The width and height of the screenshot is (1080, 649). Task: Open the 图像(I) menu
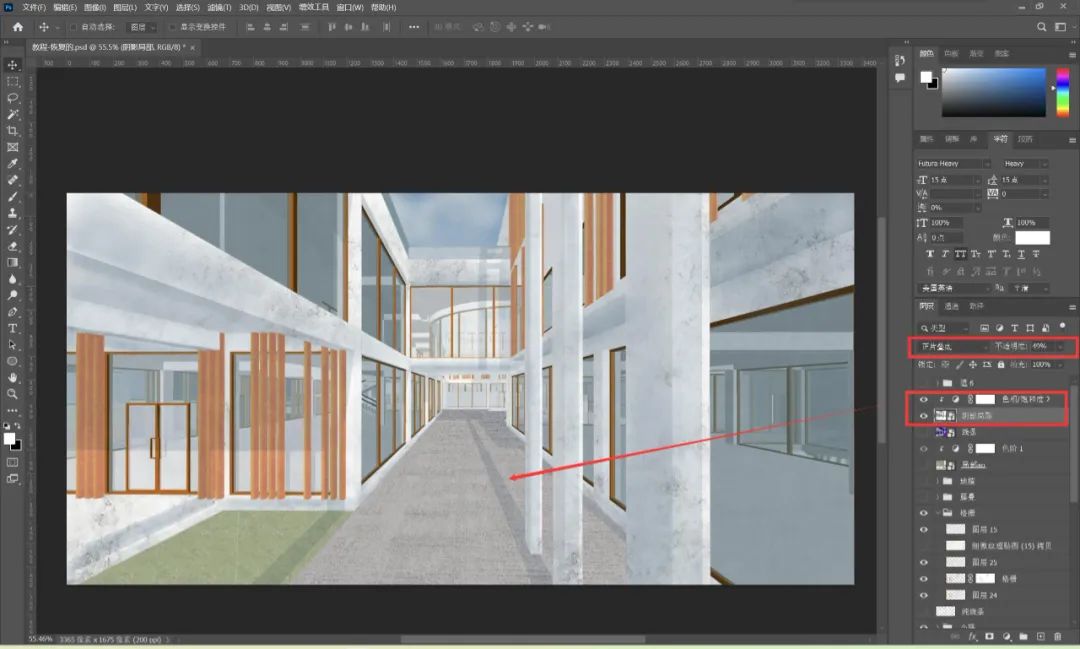[94, 8]
